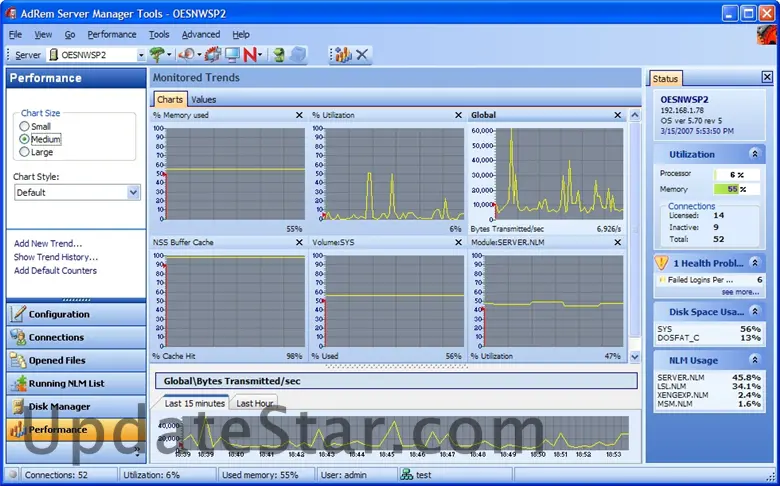Select the Medium chart size
780x486 pixels.
(x=24, y=139)
